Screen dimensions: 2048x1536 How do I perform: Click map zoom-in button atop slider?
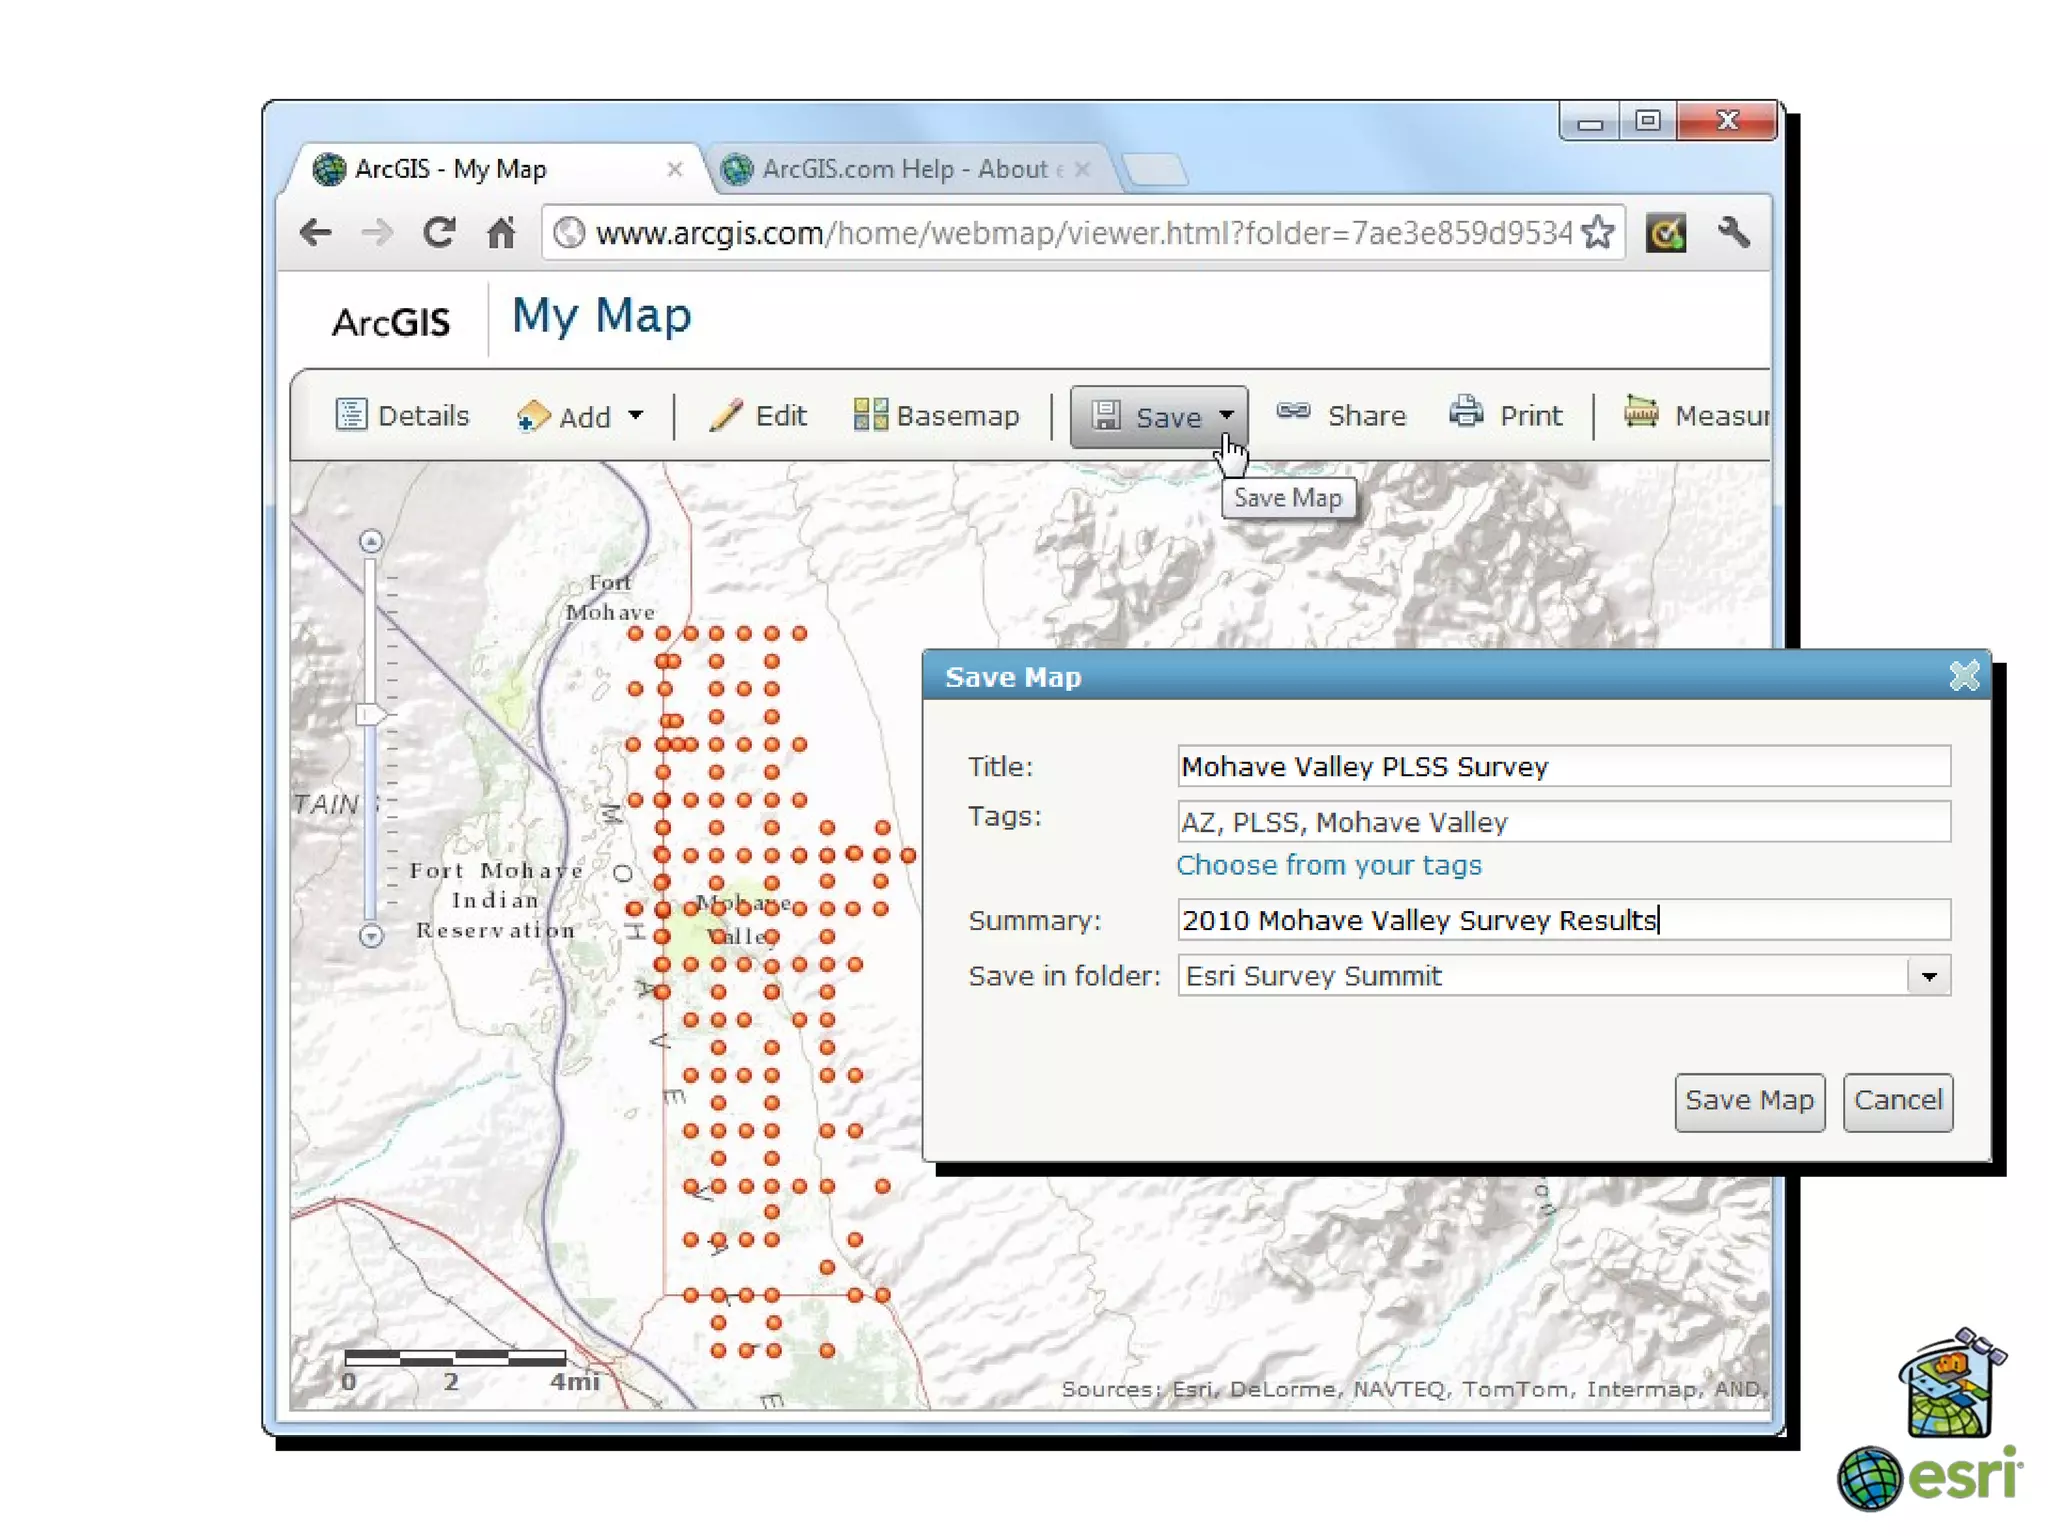tap(371, 541)
